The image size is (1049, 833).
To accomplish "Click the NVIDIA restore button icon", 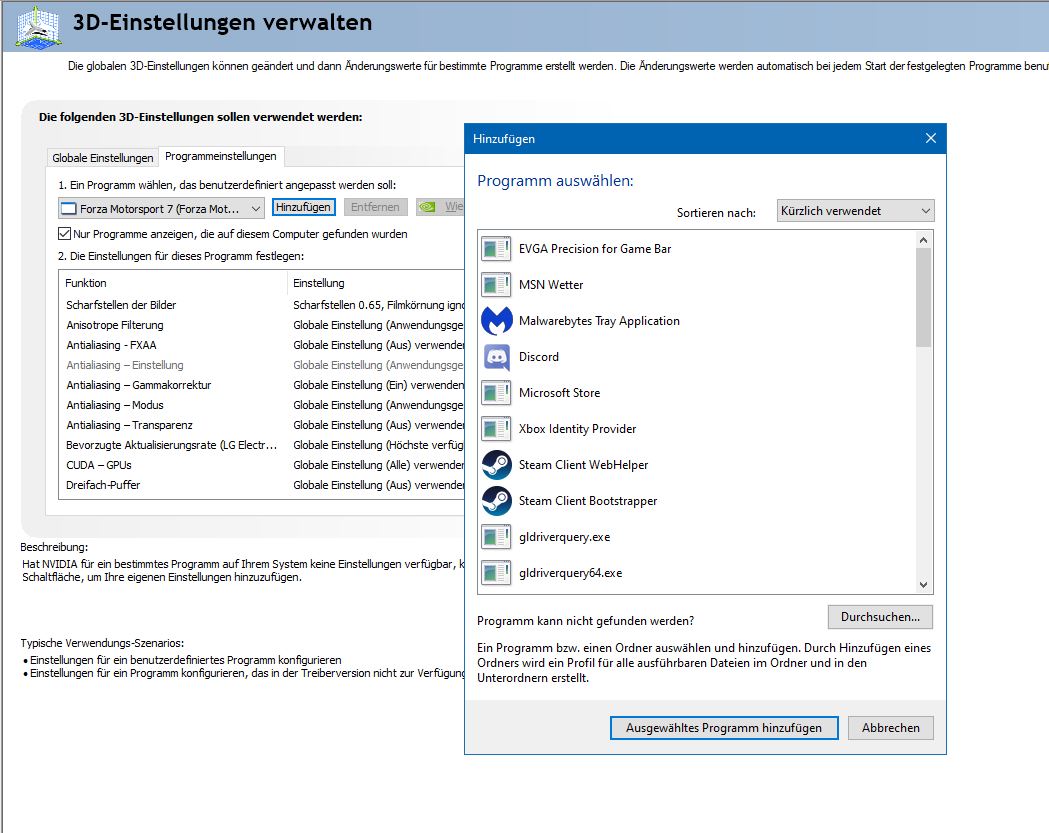I will (x=427, y=207).
